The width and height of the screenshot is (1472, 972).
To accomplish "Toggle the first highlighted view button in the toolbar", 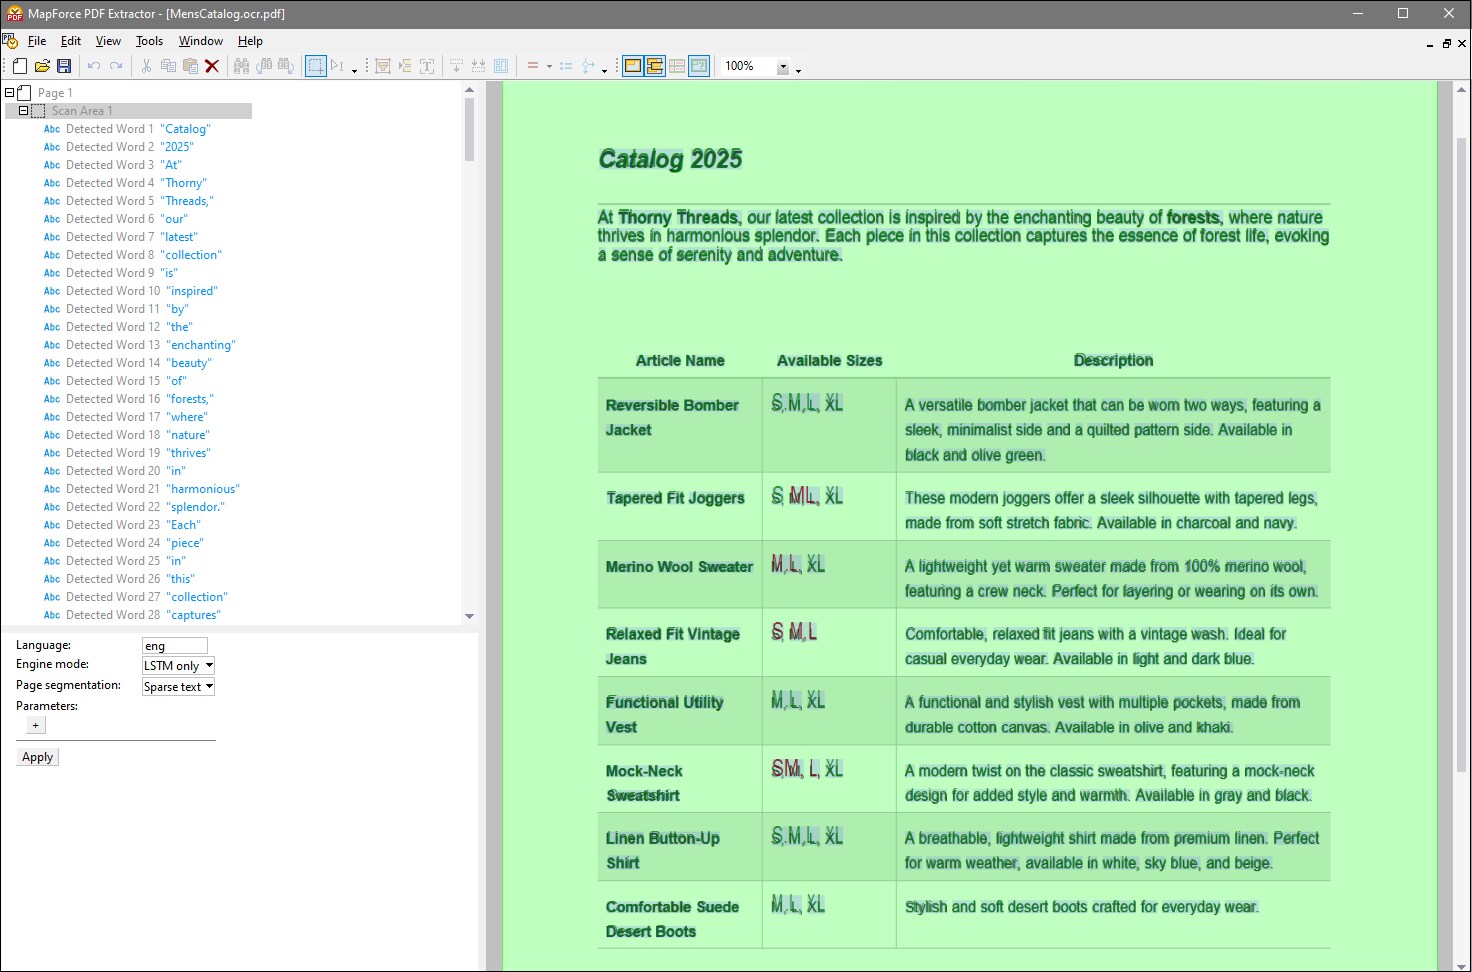I will (633, 66).
